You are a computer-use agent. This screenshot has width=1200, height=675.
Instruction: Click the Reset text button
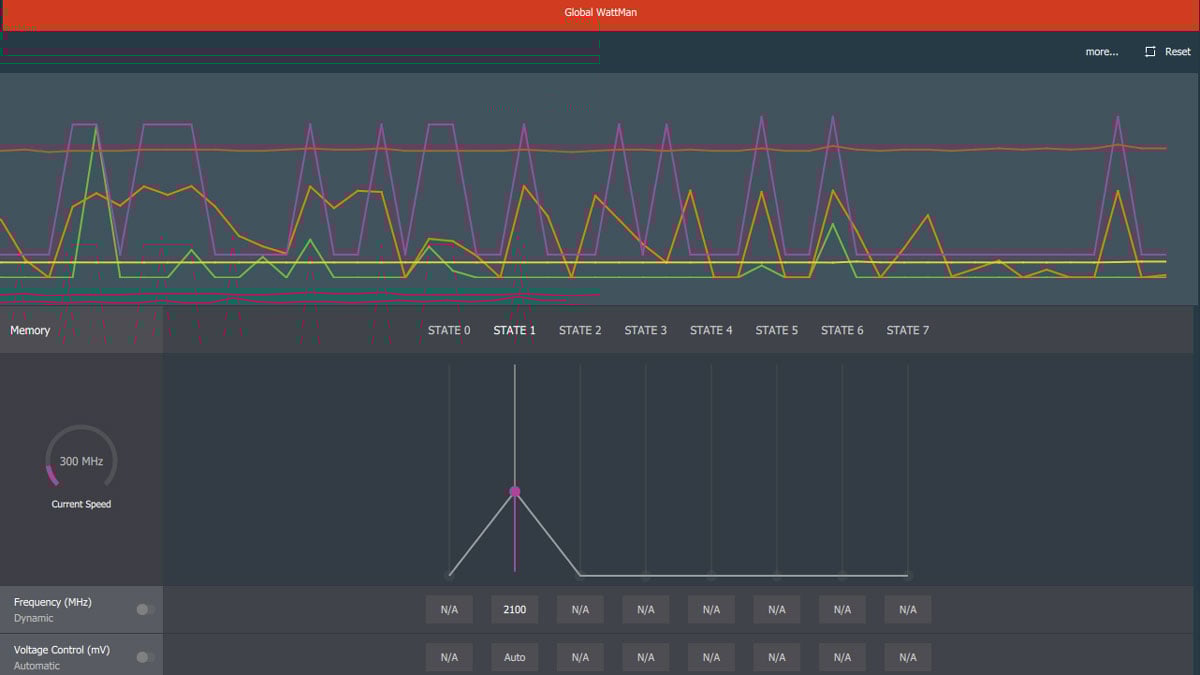1178,52
